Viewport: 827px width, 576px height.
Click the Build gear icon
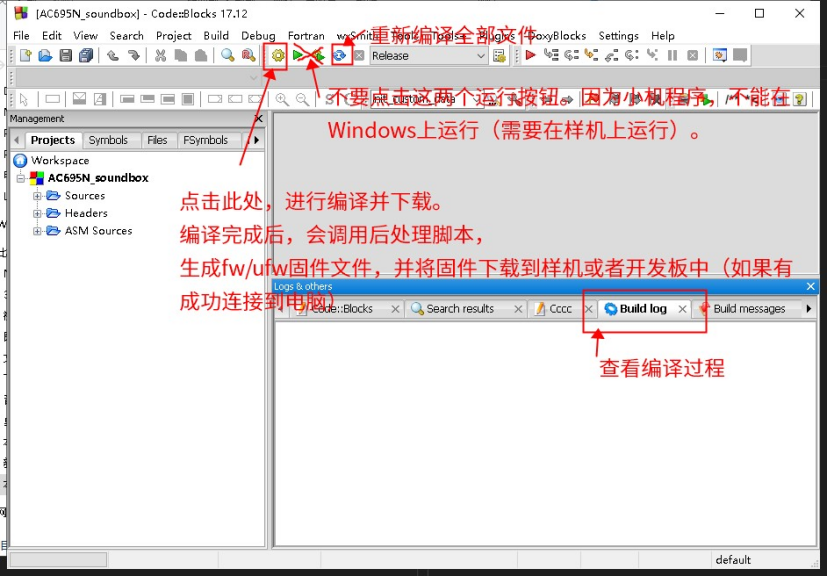click(277, 55)
